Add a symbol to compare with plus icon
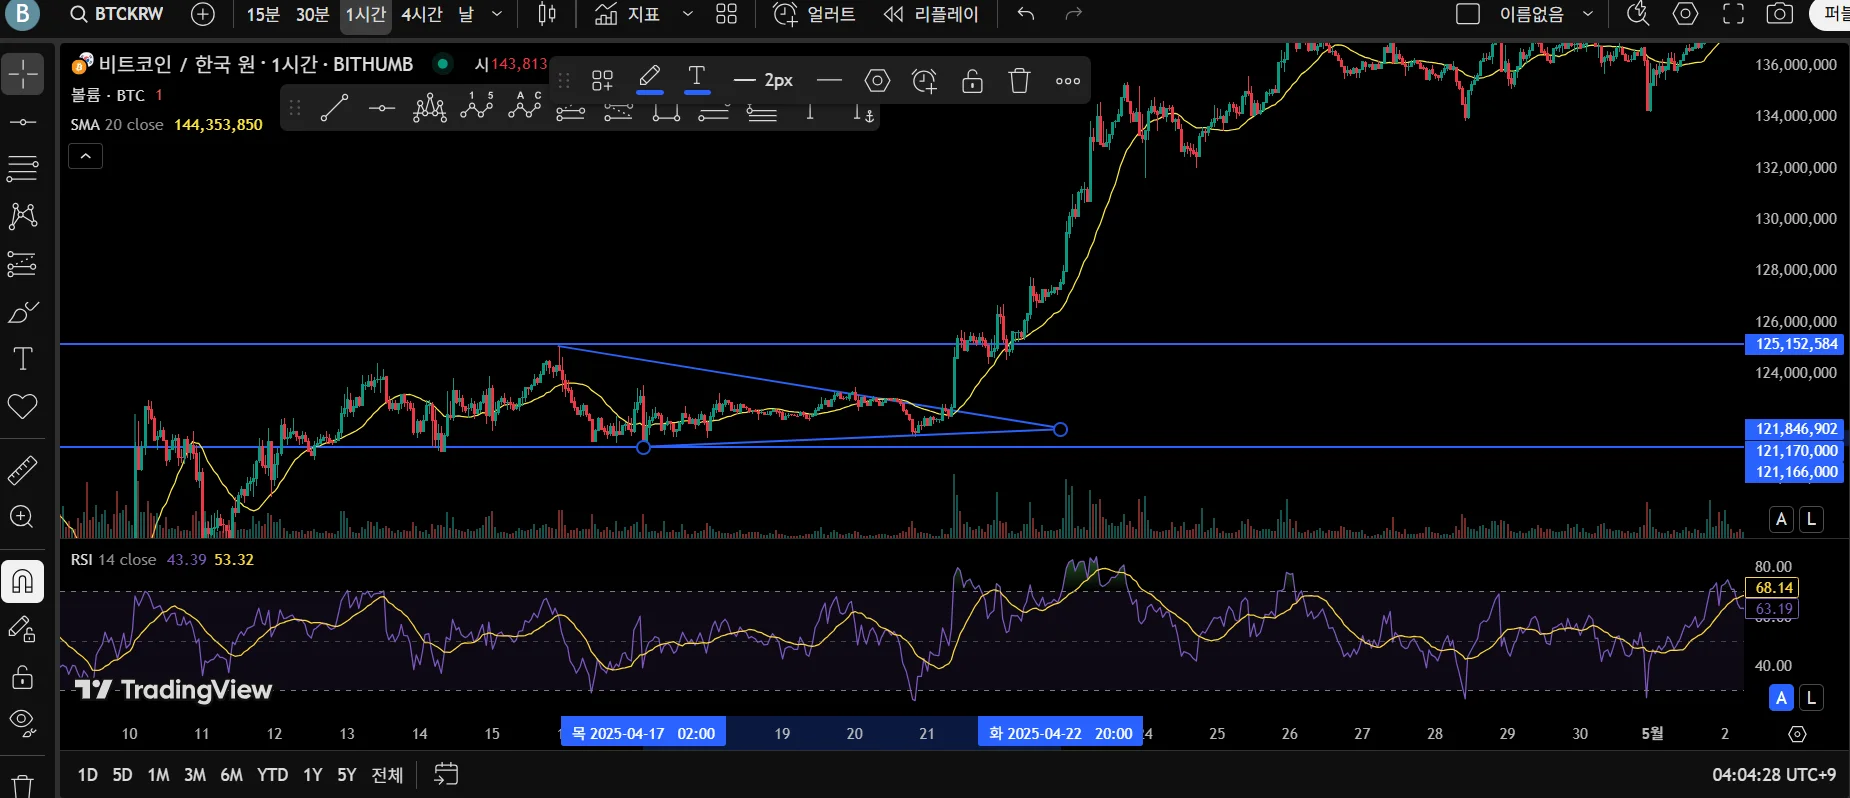This screenshot has height=798, width=1850. (202, 14)
